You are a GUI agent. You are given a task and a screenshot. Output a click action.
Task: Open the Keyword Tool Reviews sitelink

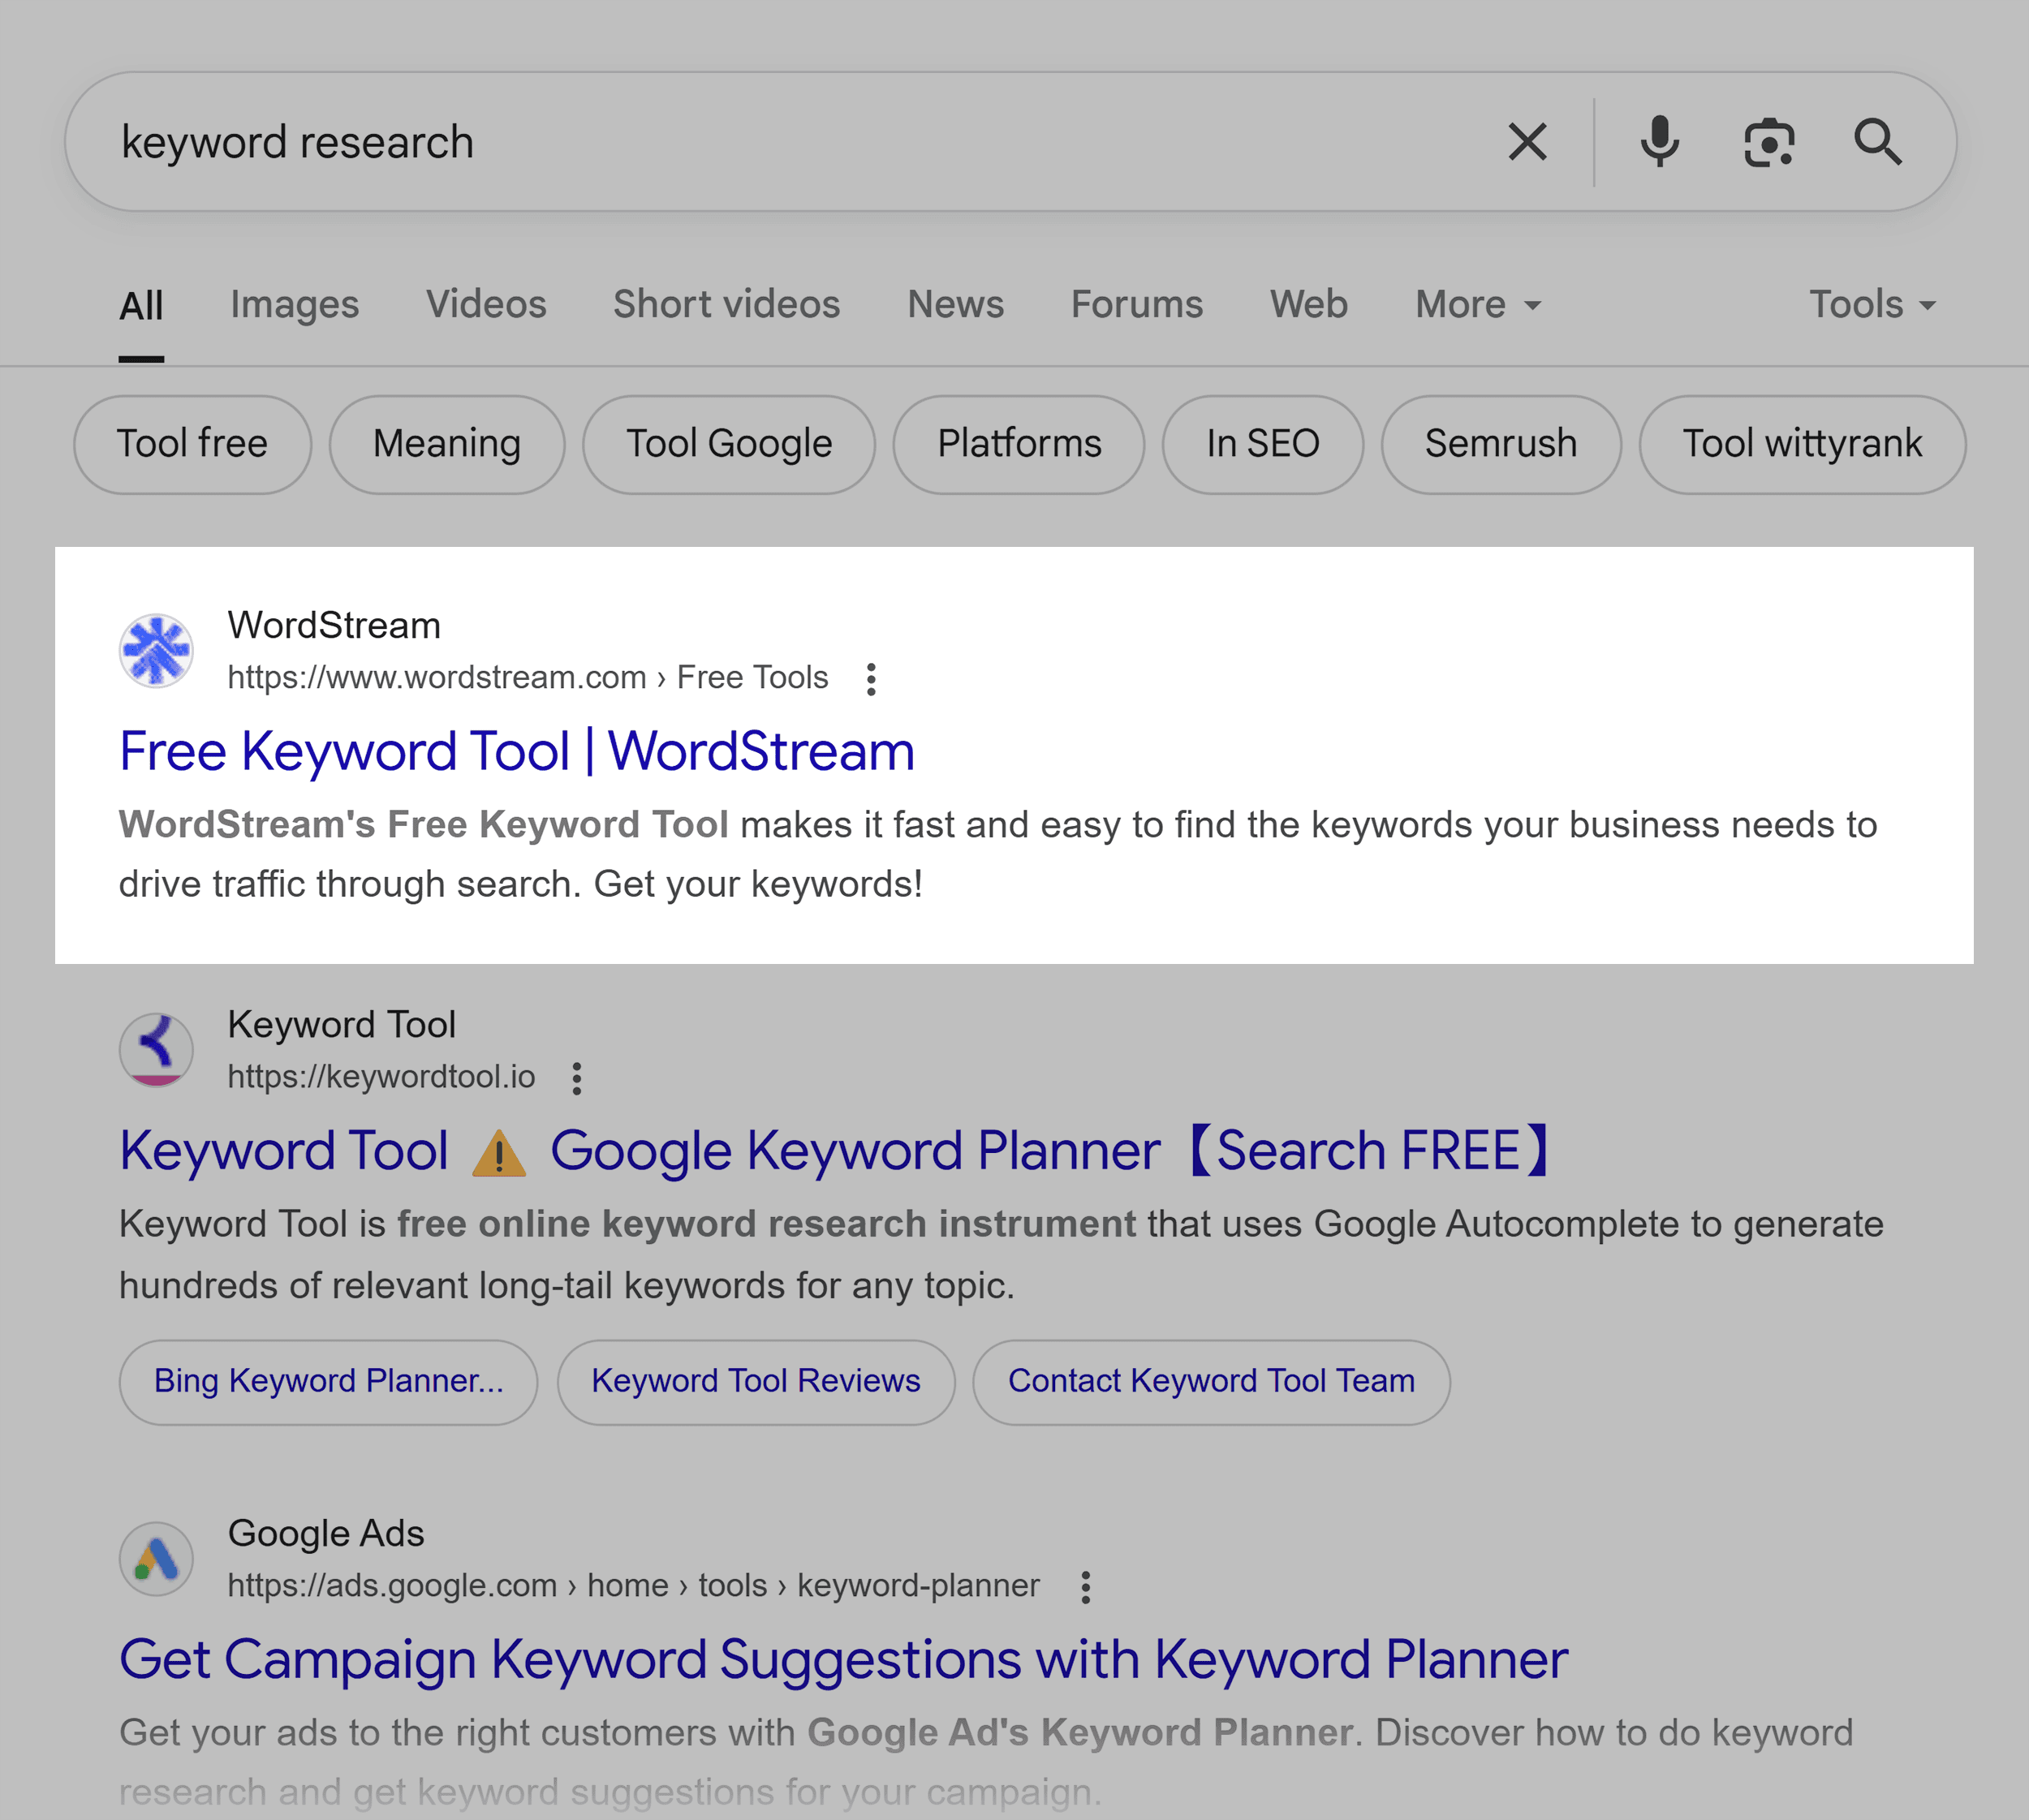[x=756, y=1382]
